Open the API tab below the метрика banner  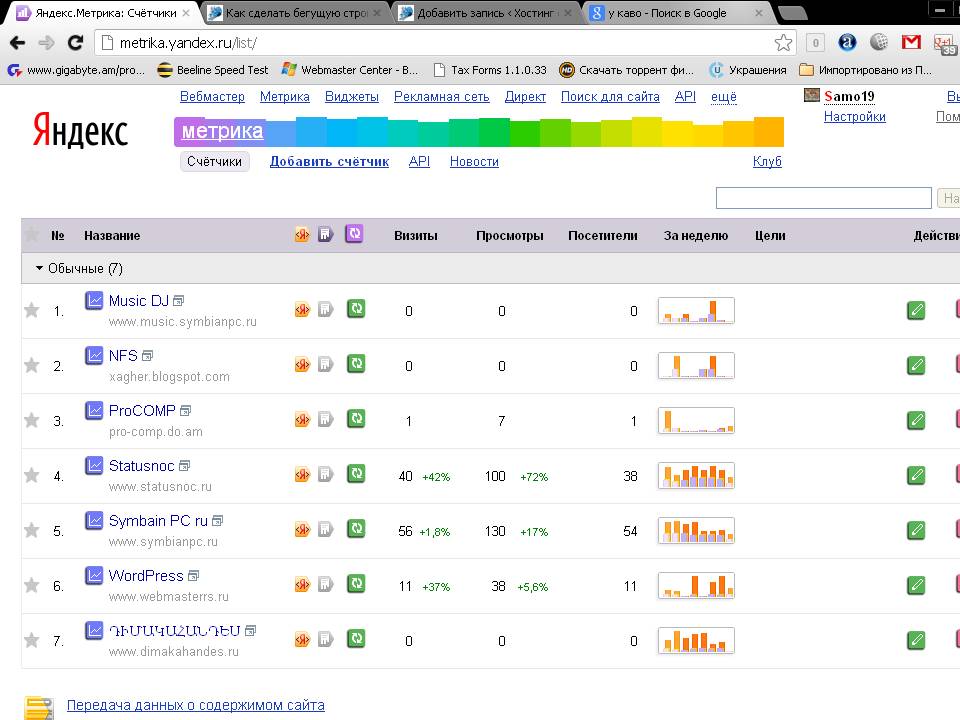(419, 162)
